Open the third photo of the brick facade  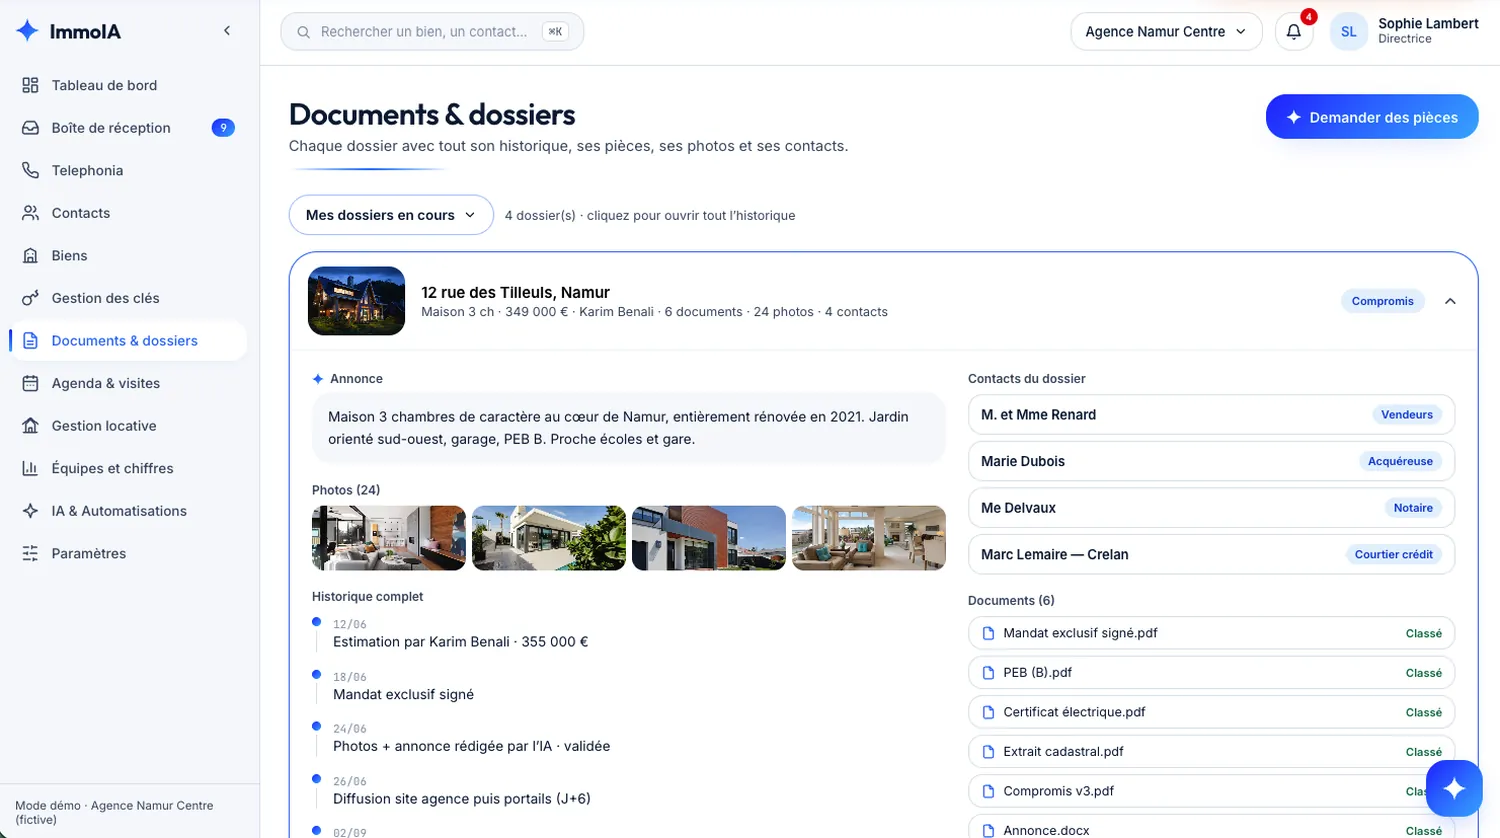pos(709,538)
